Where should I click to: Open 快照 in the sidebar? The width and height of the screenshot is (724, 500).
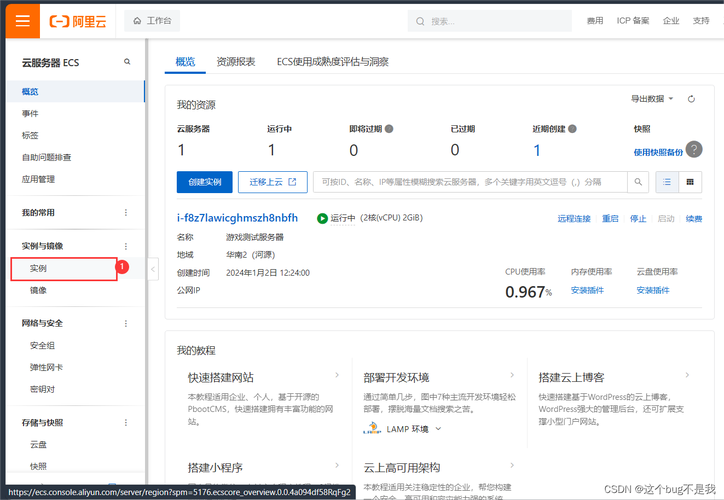click(x=38, y=466)
